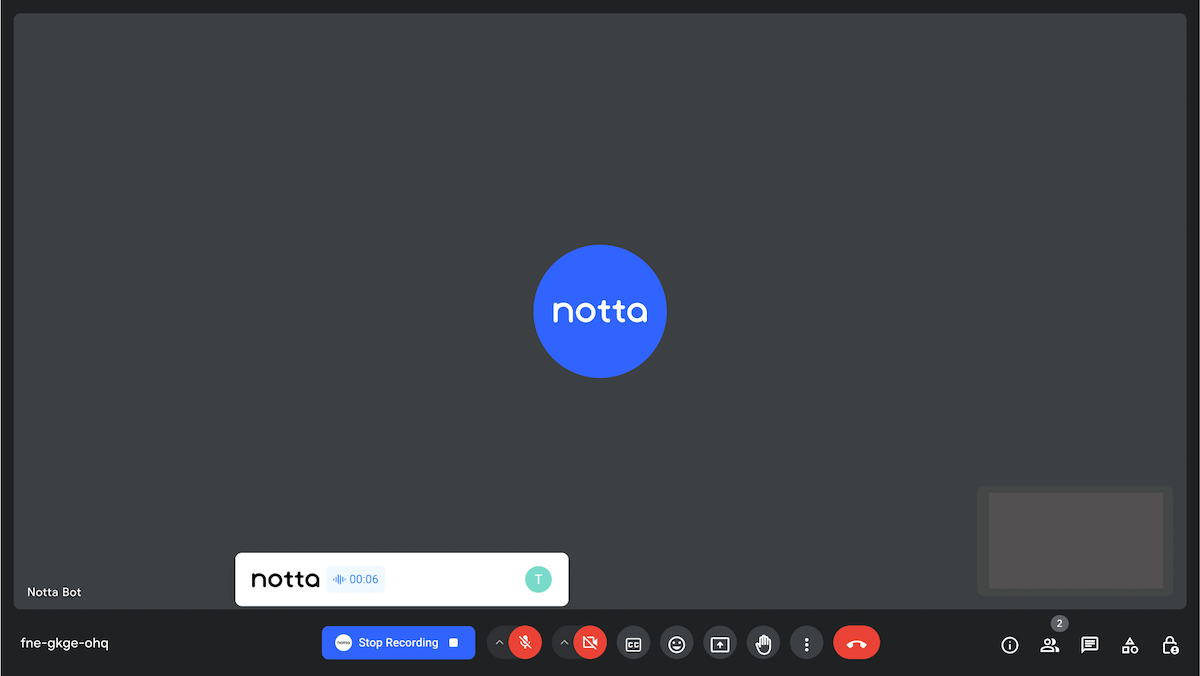Open the activities panel
Image resolution: width=1200 pixels, height=676 pixels.
point(1130,645)
